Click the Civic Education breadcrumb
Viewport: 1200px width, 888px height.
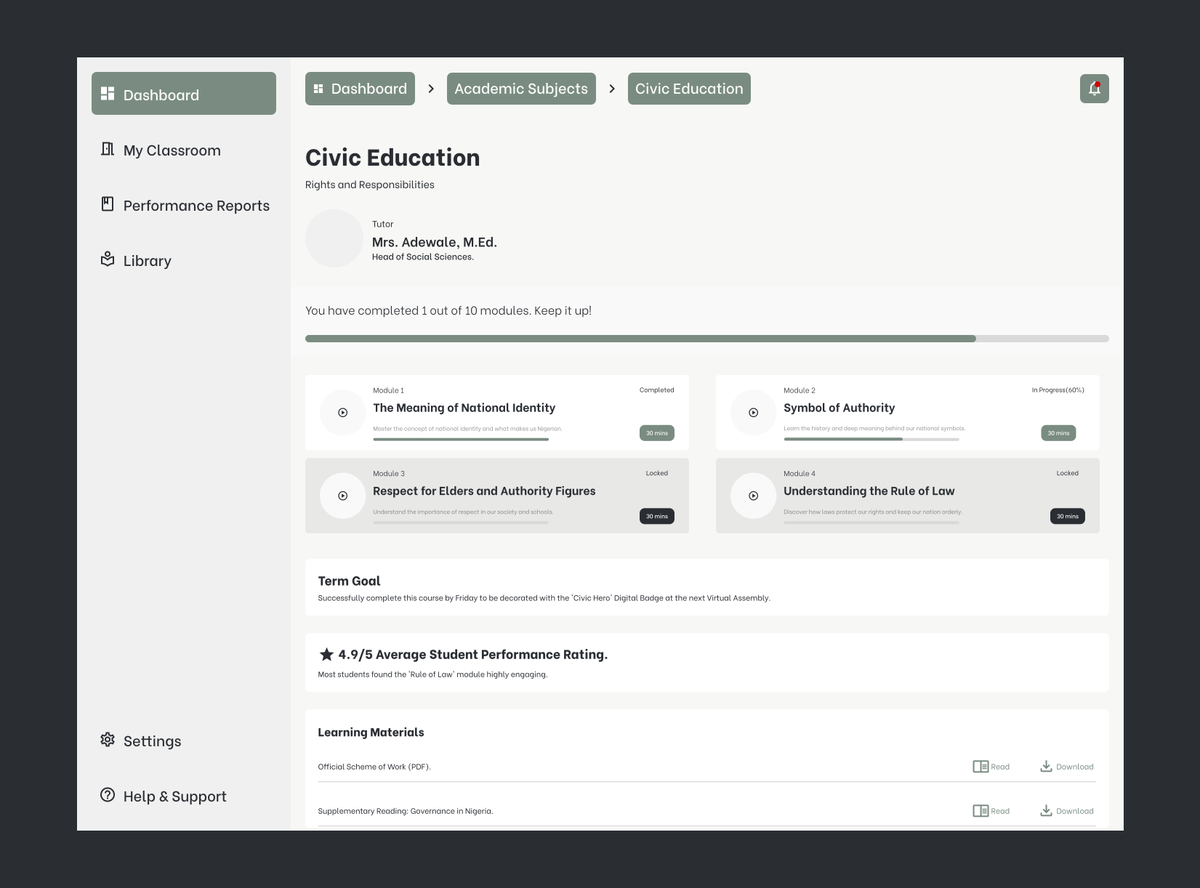[689, 88]
